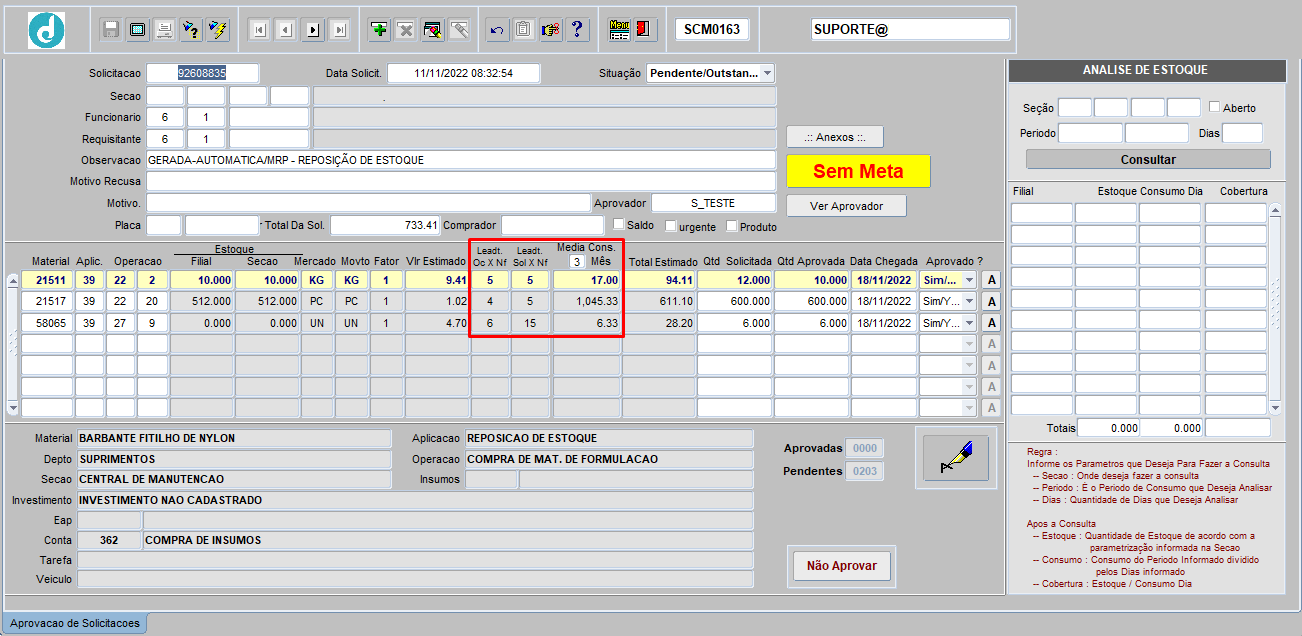
Task: Click material code 21517 cell
Action: 47,301
